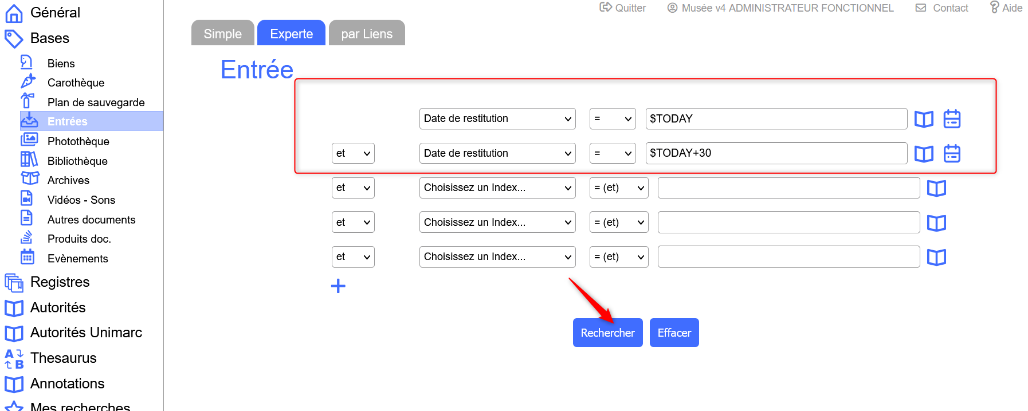
Task: Add a new search criterion with plus icon
Action: click(338, 286)
